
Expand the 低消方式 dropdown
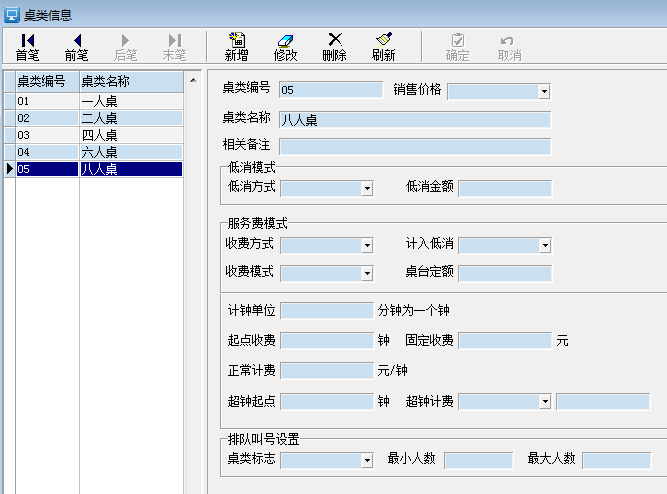click(367, 188)
